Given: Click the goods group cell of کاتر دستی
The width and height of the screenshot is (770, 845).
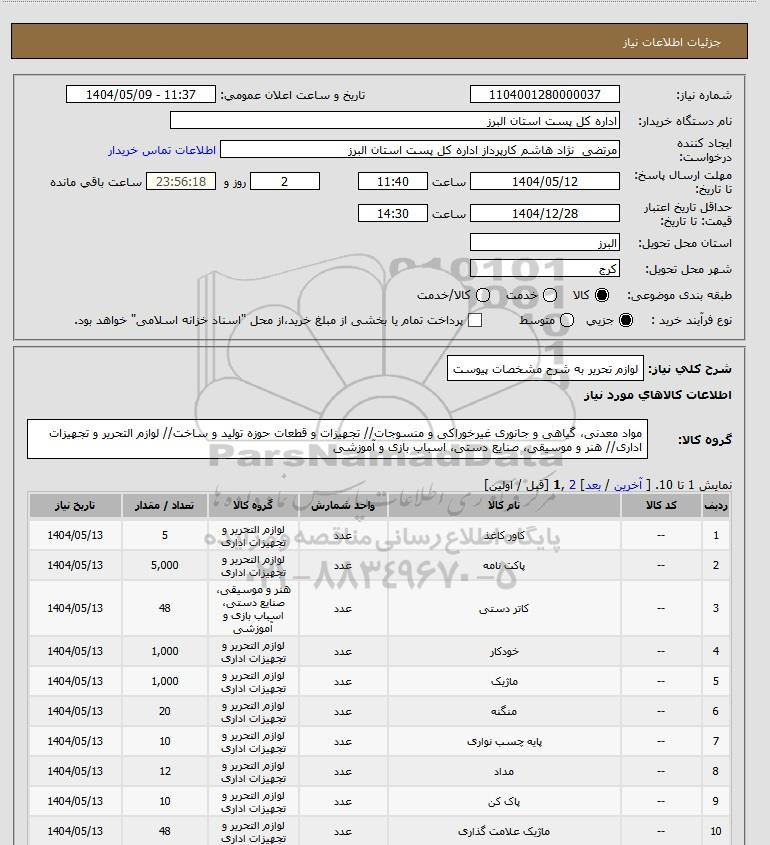Looking at the screenshot, I should (253, 609).
